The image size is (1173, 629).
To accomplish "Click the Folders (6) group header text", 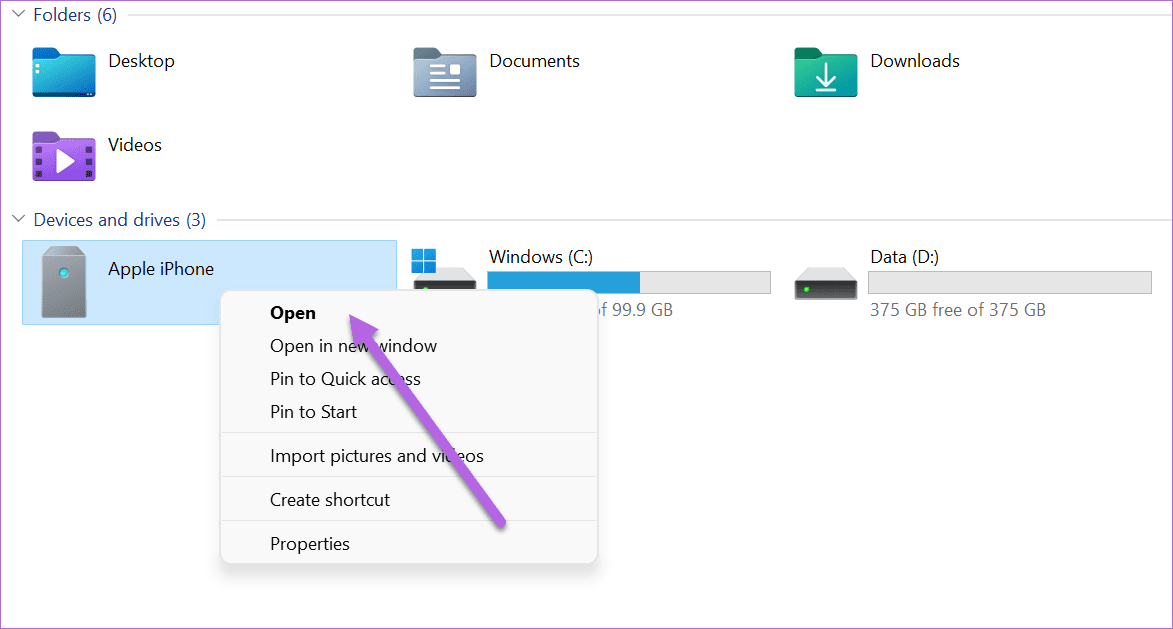I will (75, 15).
